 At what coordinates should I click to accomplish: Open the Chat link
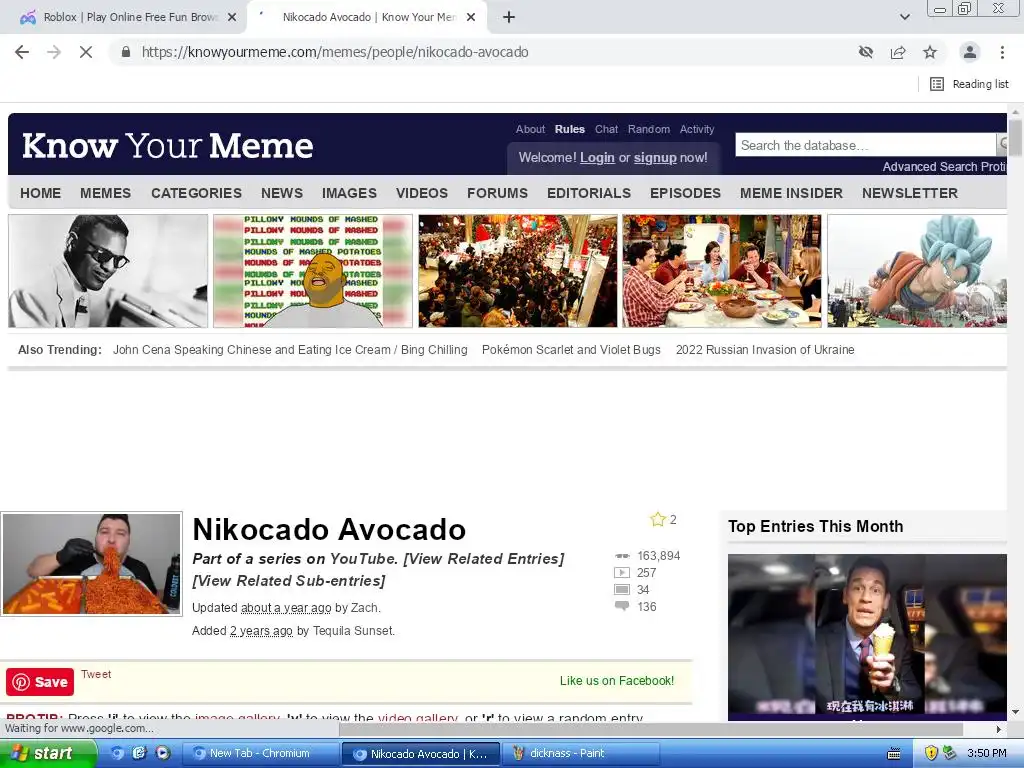pos(606,129)
